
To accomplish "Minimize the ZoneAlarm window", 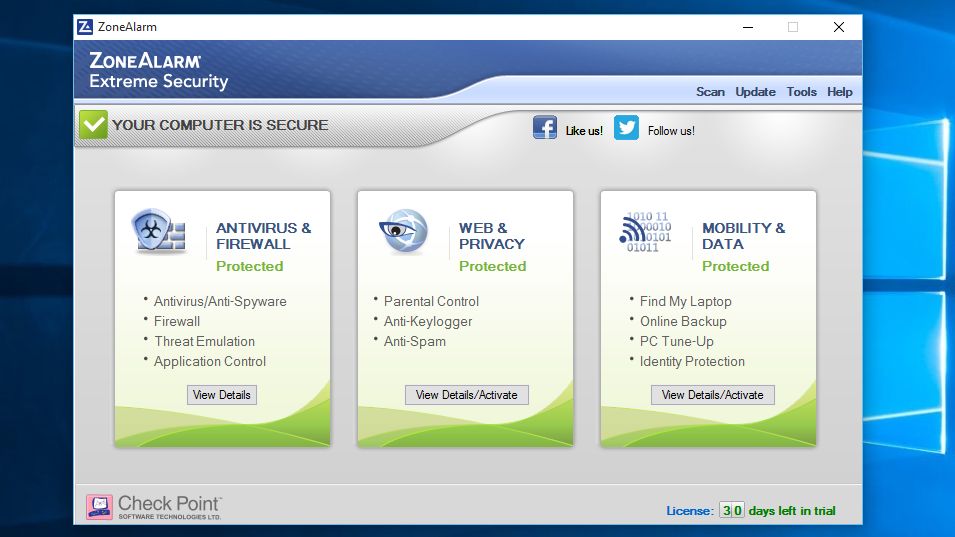I will tap(748, 27).
